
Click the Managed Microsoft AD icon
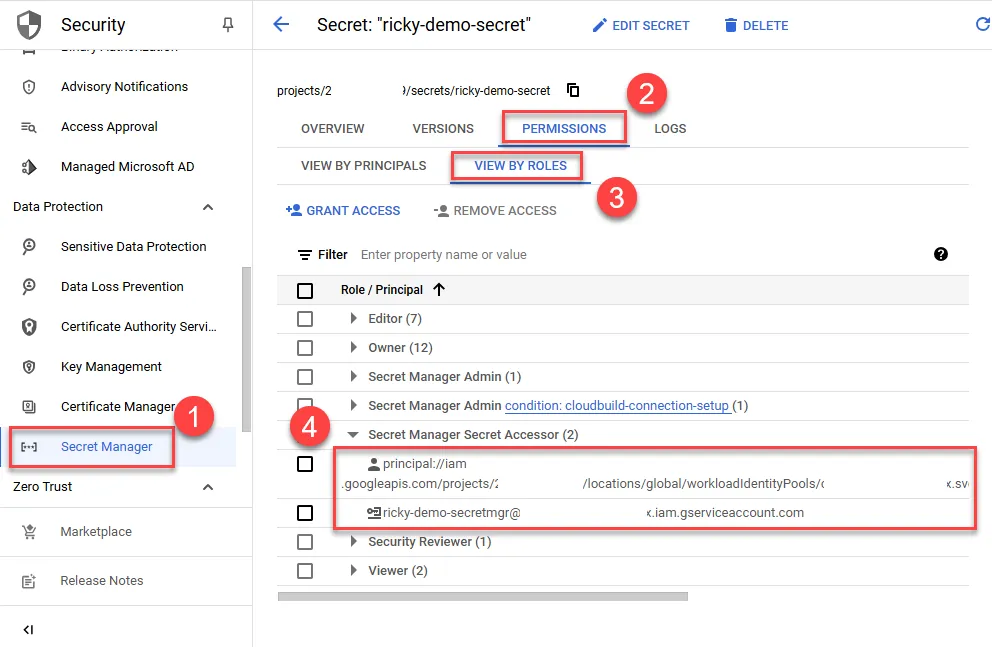click(29, 167)
